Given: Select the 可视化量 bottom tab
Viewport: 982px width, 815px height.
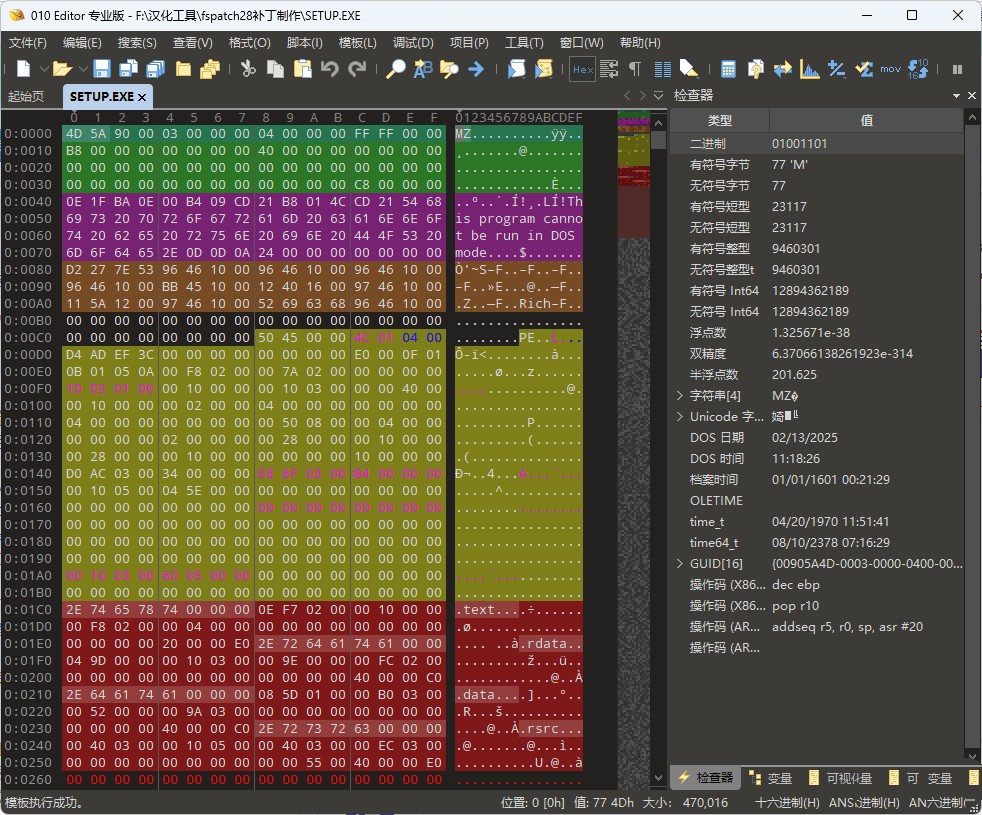Looking at the screenshot, I should (x=840, y=778).
